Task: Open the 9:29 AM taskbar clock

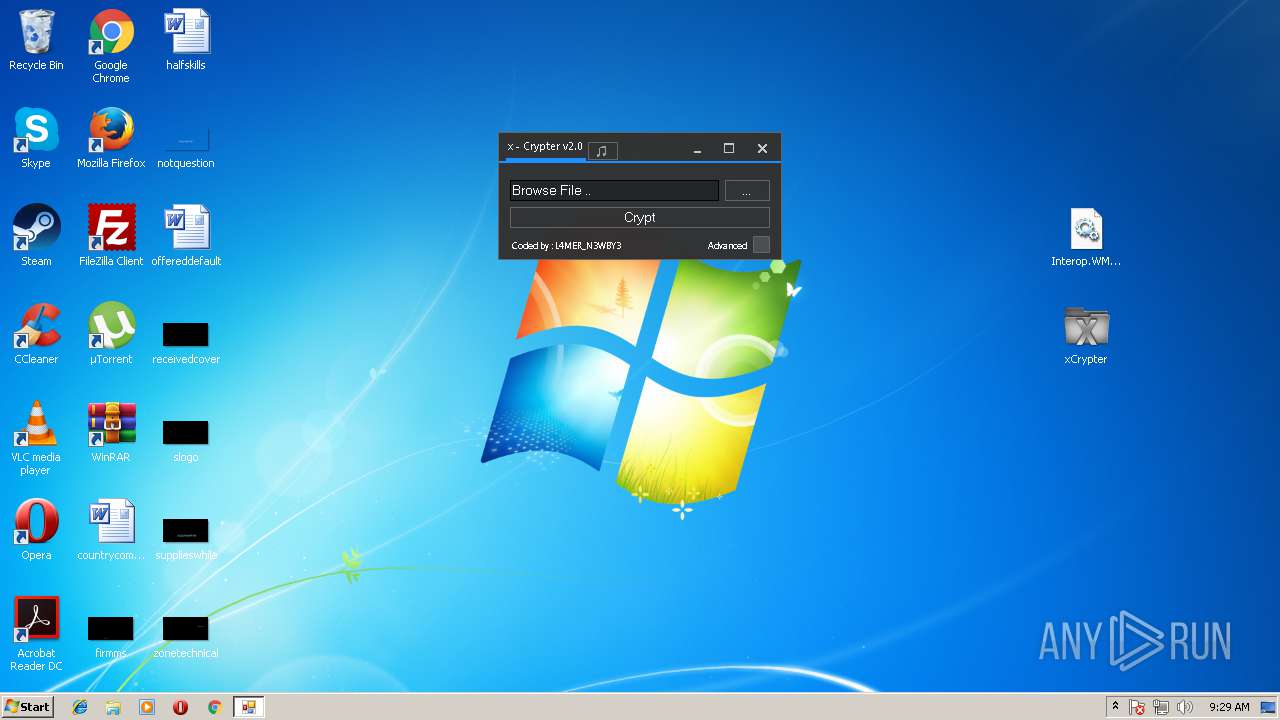Action: (1229, 707)
